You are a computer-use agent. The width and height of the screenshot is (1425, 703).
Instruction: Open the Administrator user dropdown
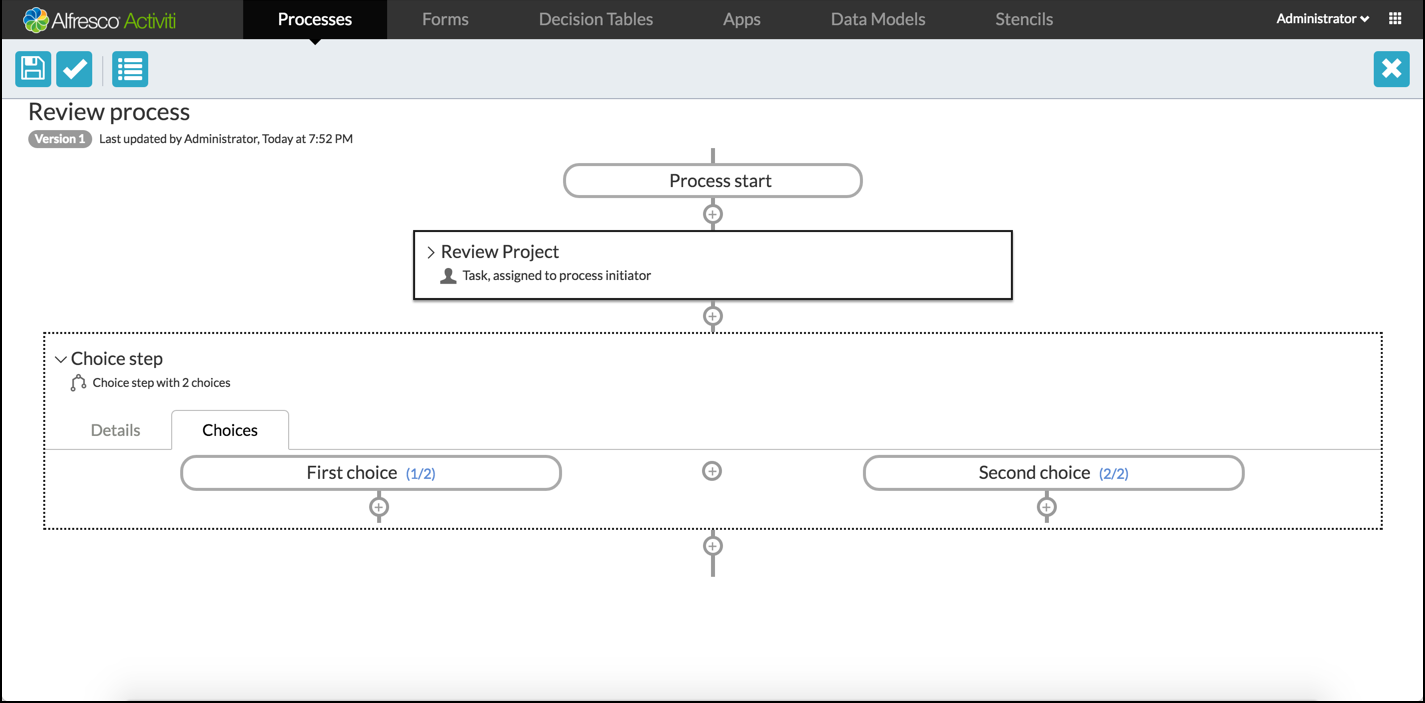click(x=1322, y=19)
